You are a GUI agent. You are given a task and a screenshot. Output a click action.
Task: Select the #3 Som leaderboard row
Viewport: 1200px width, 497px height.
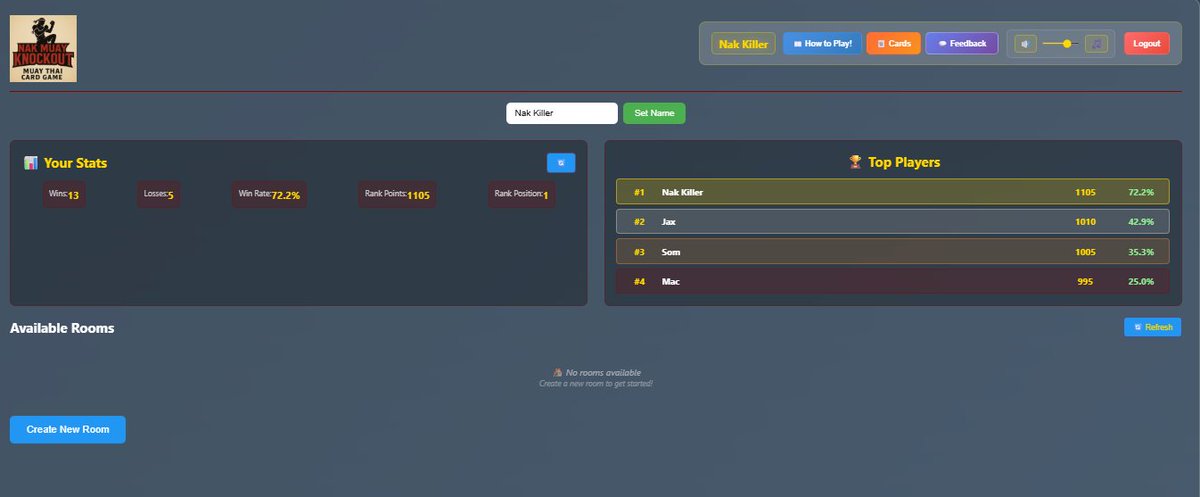(893, 252)
